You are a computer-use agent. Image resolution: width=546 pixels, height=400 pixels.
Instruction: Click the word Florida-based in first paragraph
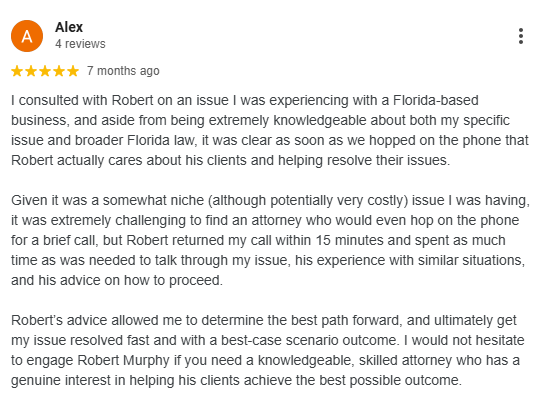[x=436, y=100]
